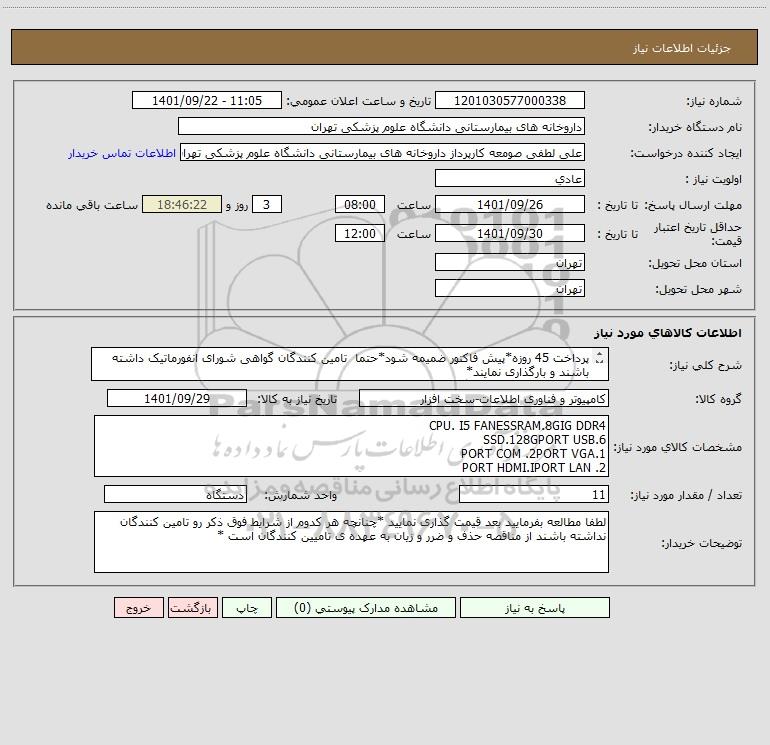
Task: Click the unit field showing دستگاه
Action: 175,495
